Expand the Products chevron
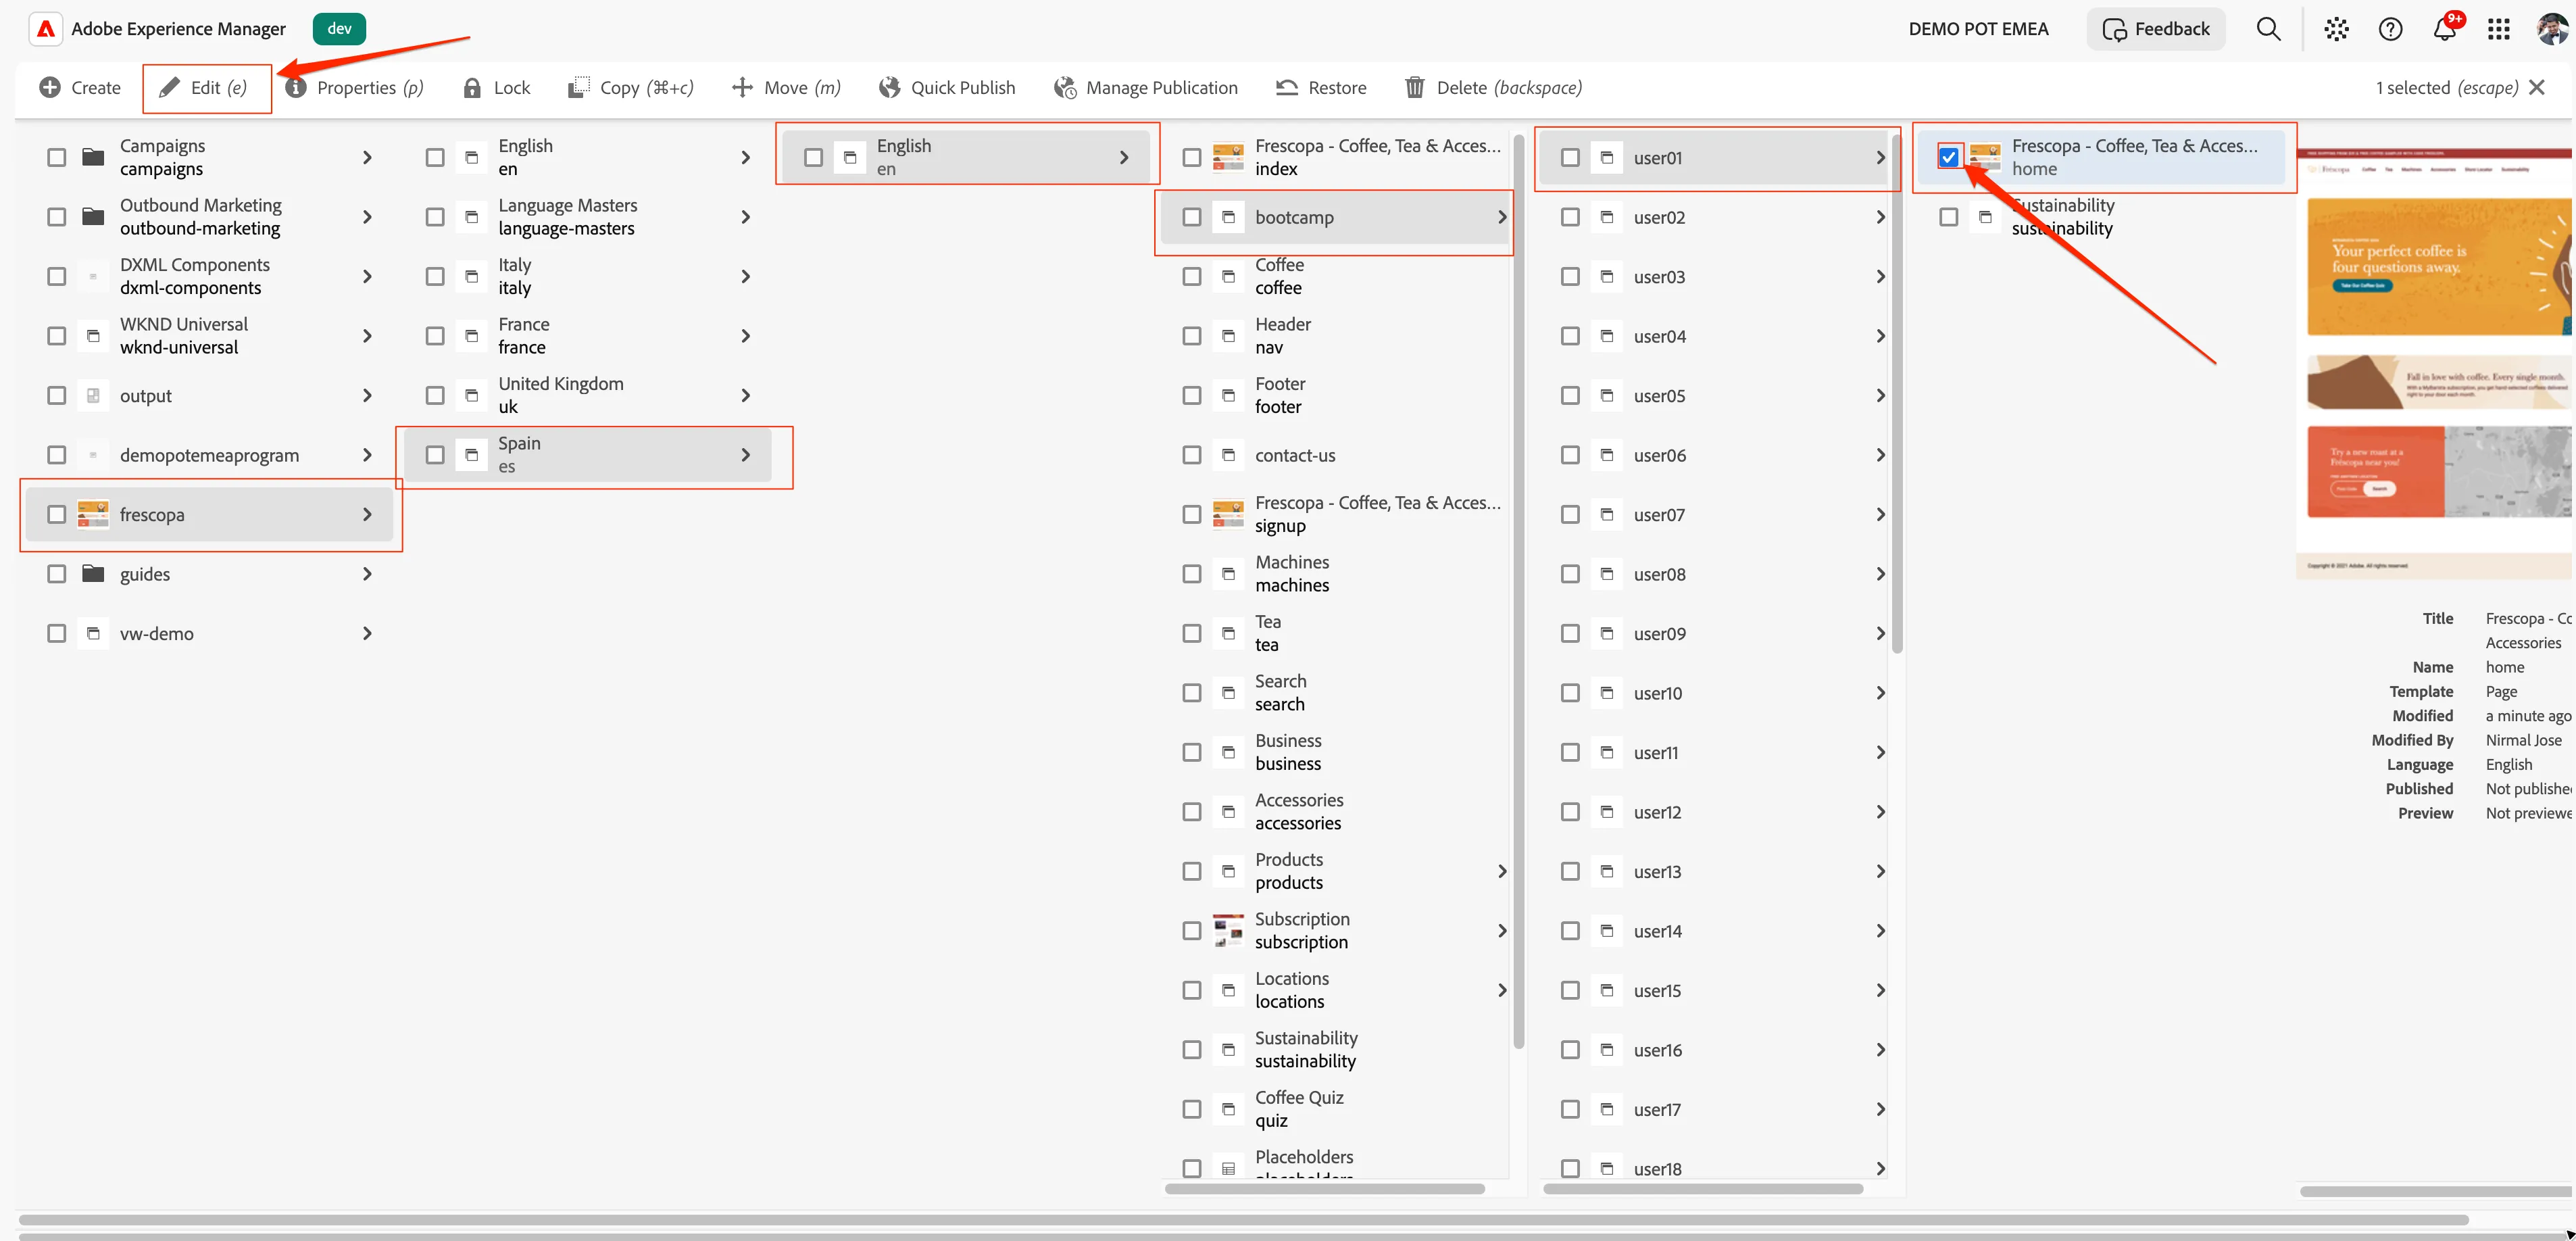The height and width of the screenshot is (1241, 2576). [x=1501, y=871]
